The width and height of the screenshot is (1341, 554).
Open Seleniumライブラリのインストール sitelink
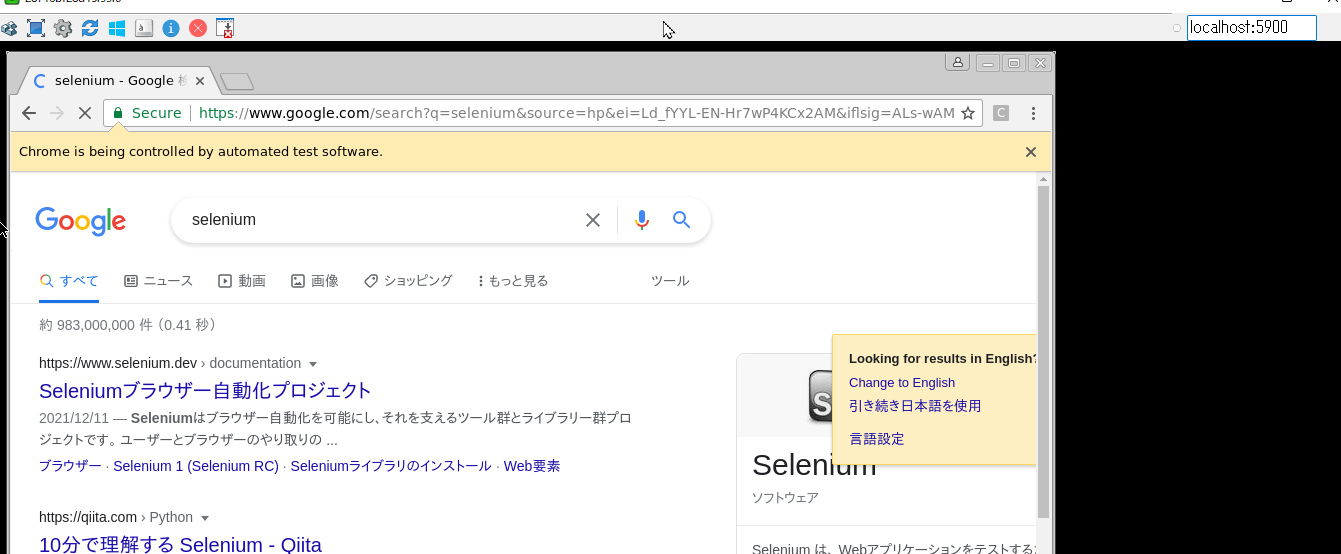click(x=391, y=466)
